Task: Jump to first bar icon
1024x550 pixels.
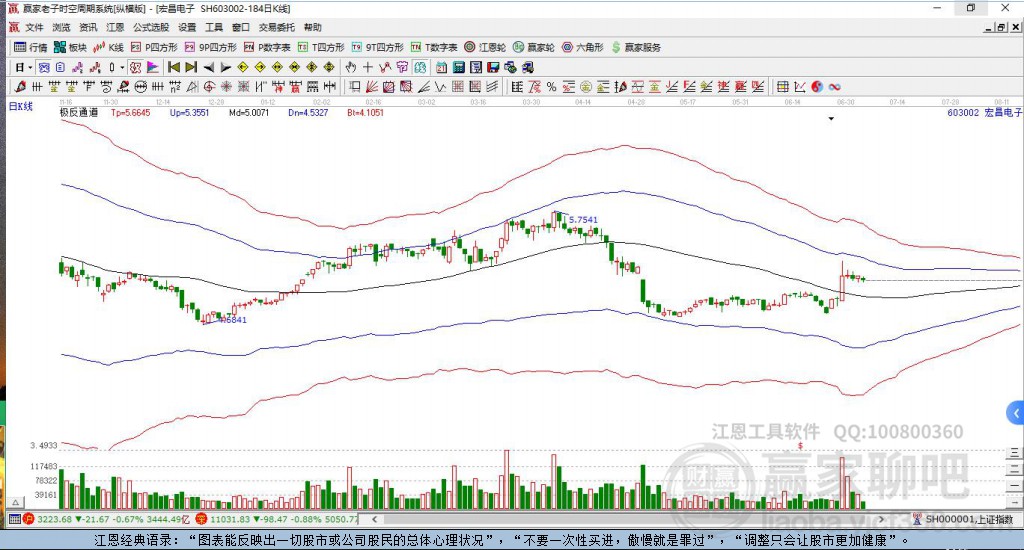Action: 174,67
